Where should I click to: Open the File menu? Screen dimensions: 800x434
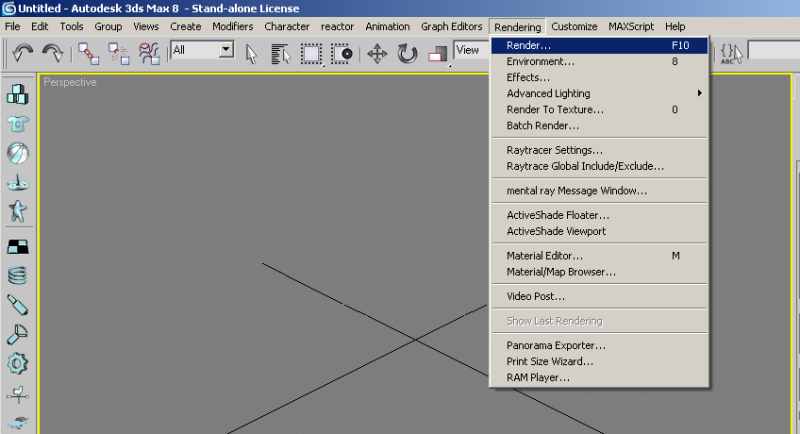12,27
